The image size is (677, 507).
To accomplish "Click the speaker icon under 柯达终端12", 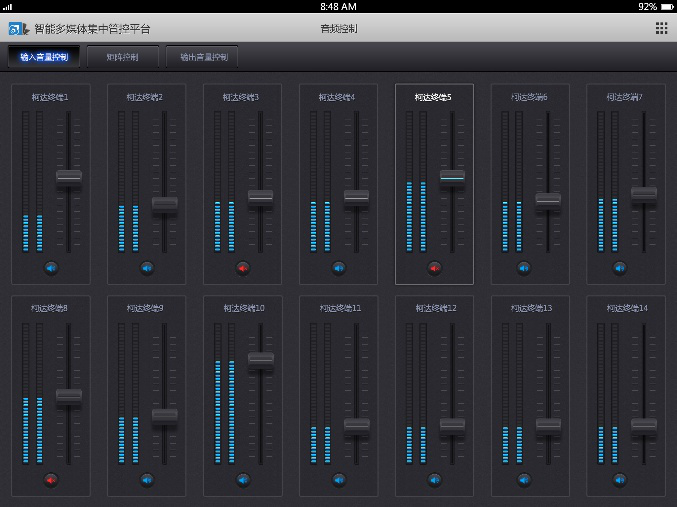I will [435, 480].
